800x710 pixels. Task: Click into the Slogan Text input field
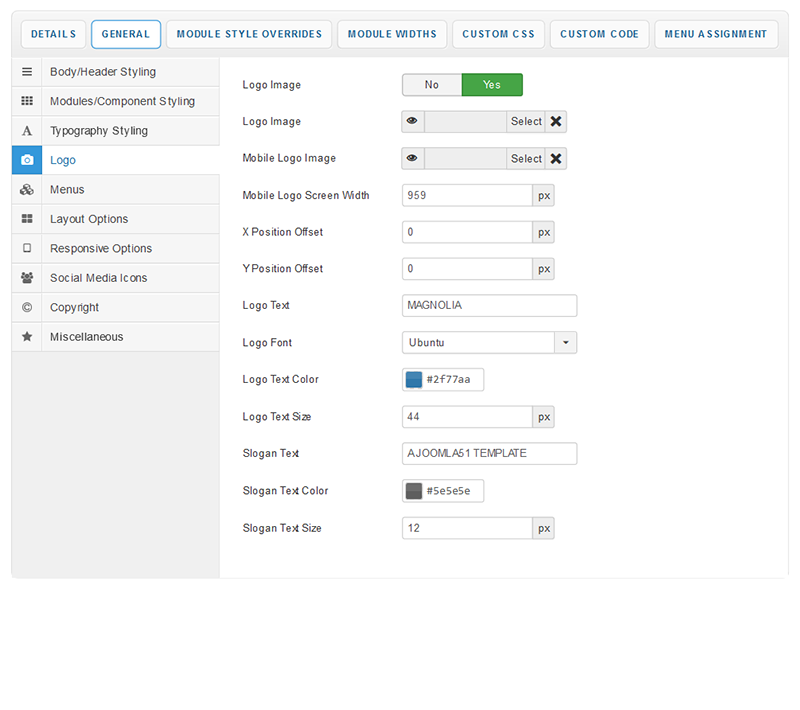(x=489, y=454)
